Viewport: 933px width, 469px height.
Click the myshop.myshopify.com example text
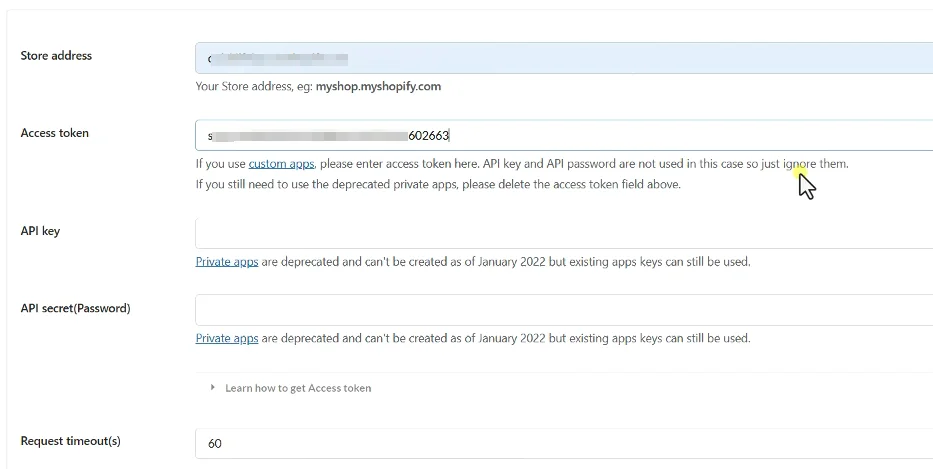point(378,87)
